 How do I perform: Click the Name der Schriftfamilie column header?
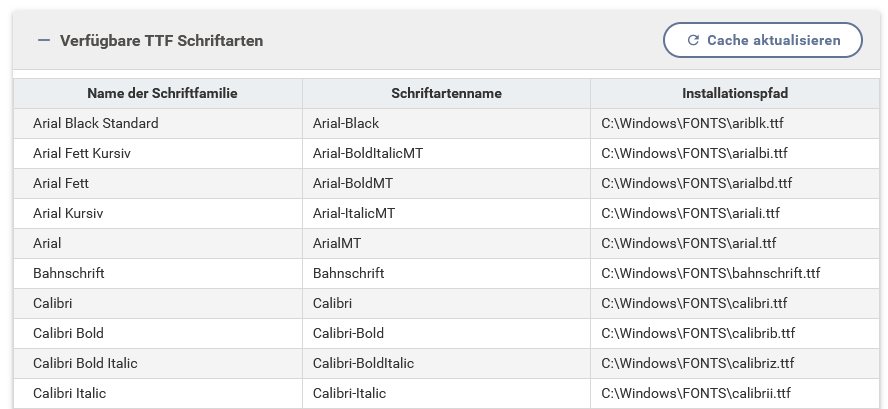(162, 94)
